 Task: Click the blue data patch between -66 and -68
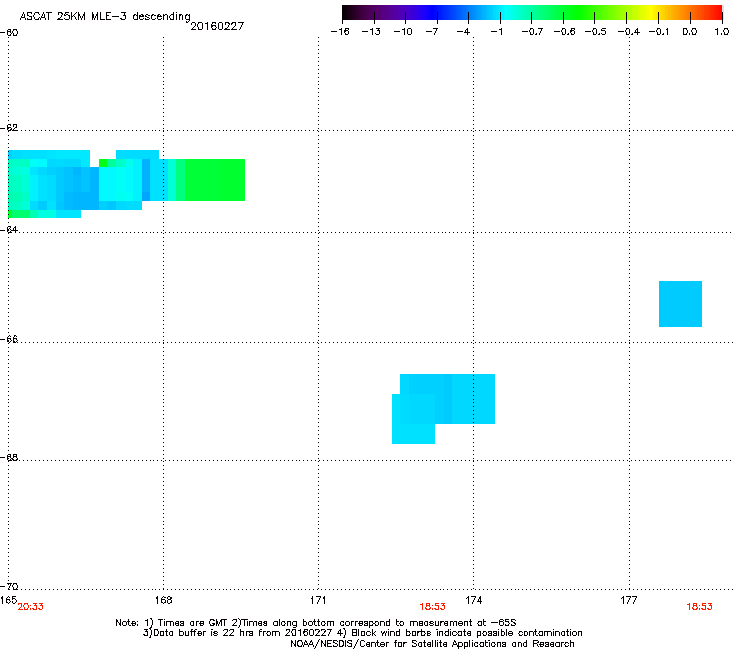[x=443, y=409]
